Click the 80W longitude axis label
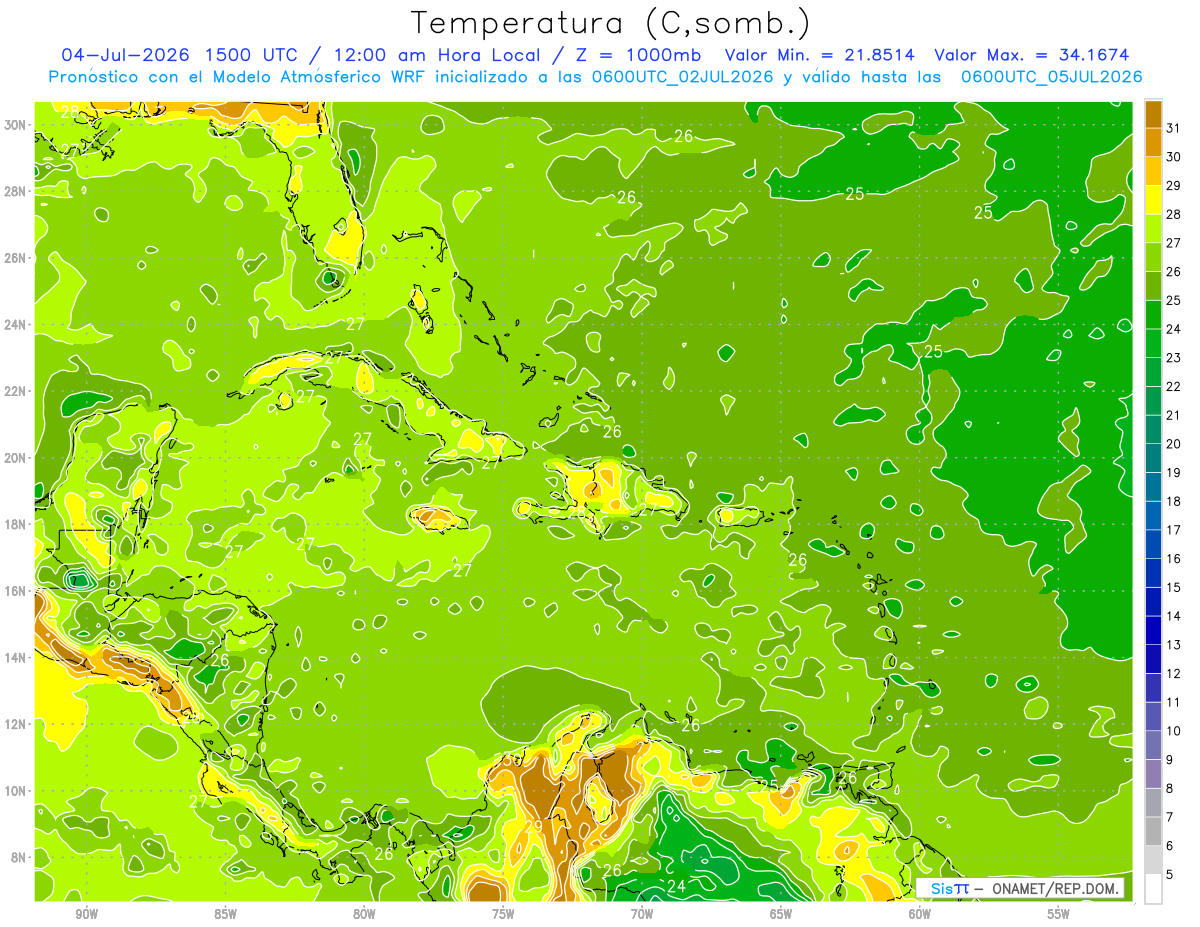This screenshot has height=927, width=1200. 364,914
